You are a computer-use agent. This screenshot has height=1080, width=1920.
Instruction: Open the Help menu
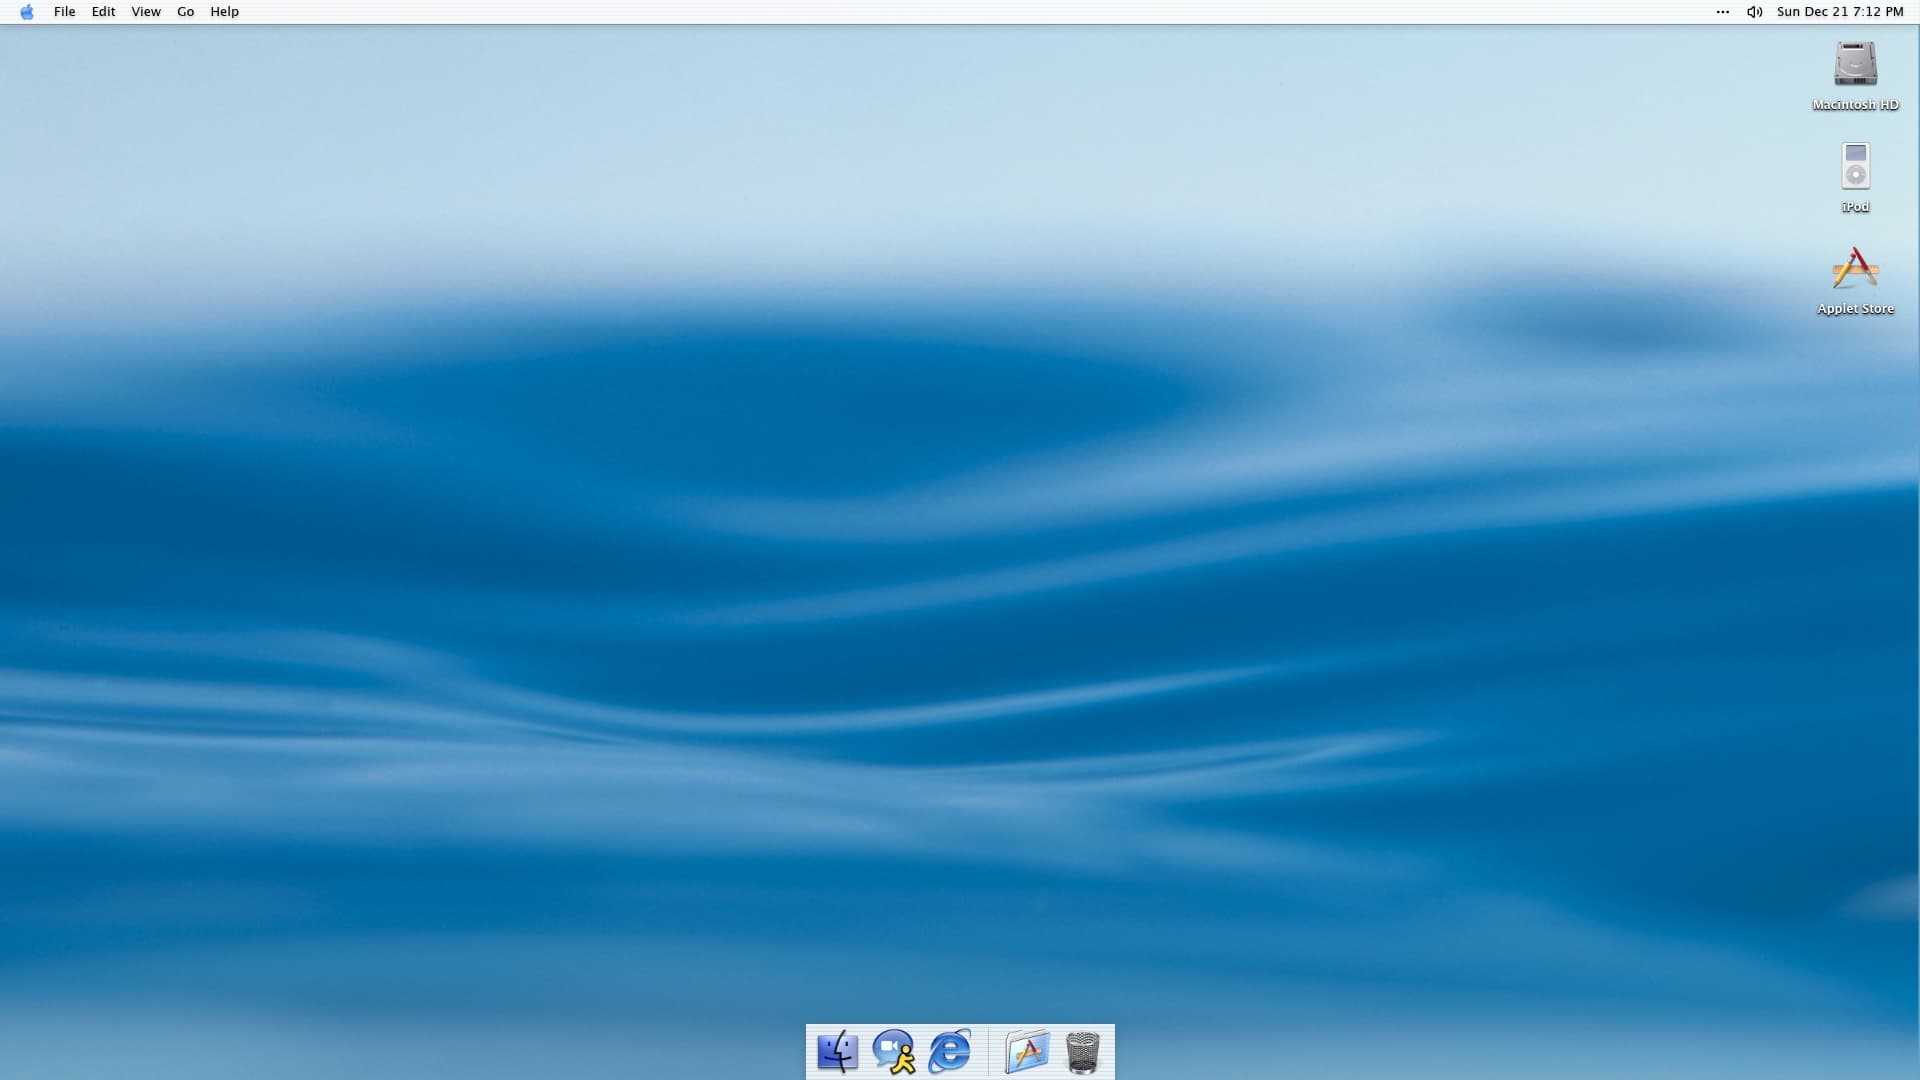(x=224, y=12)
